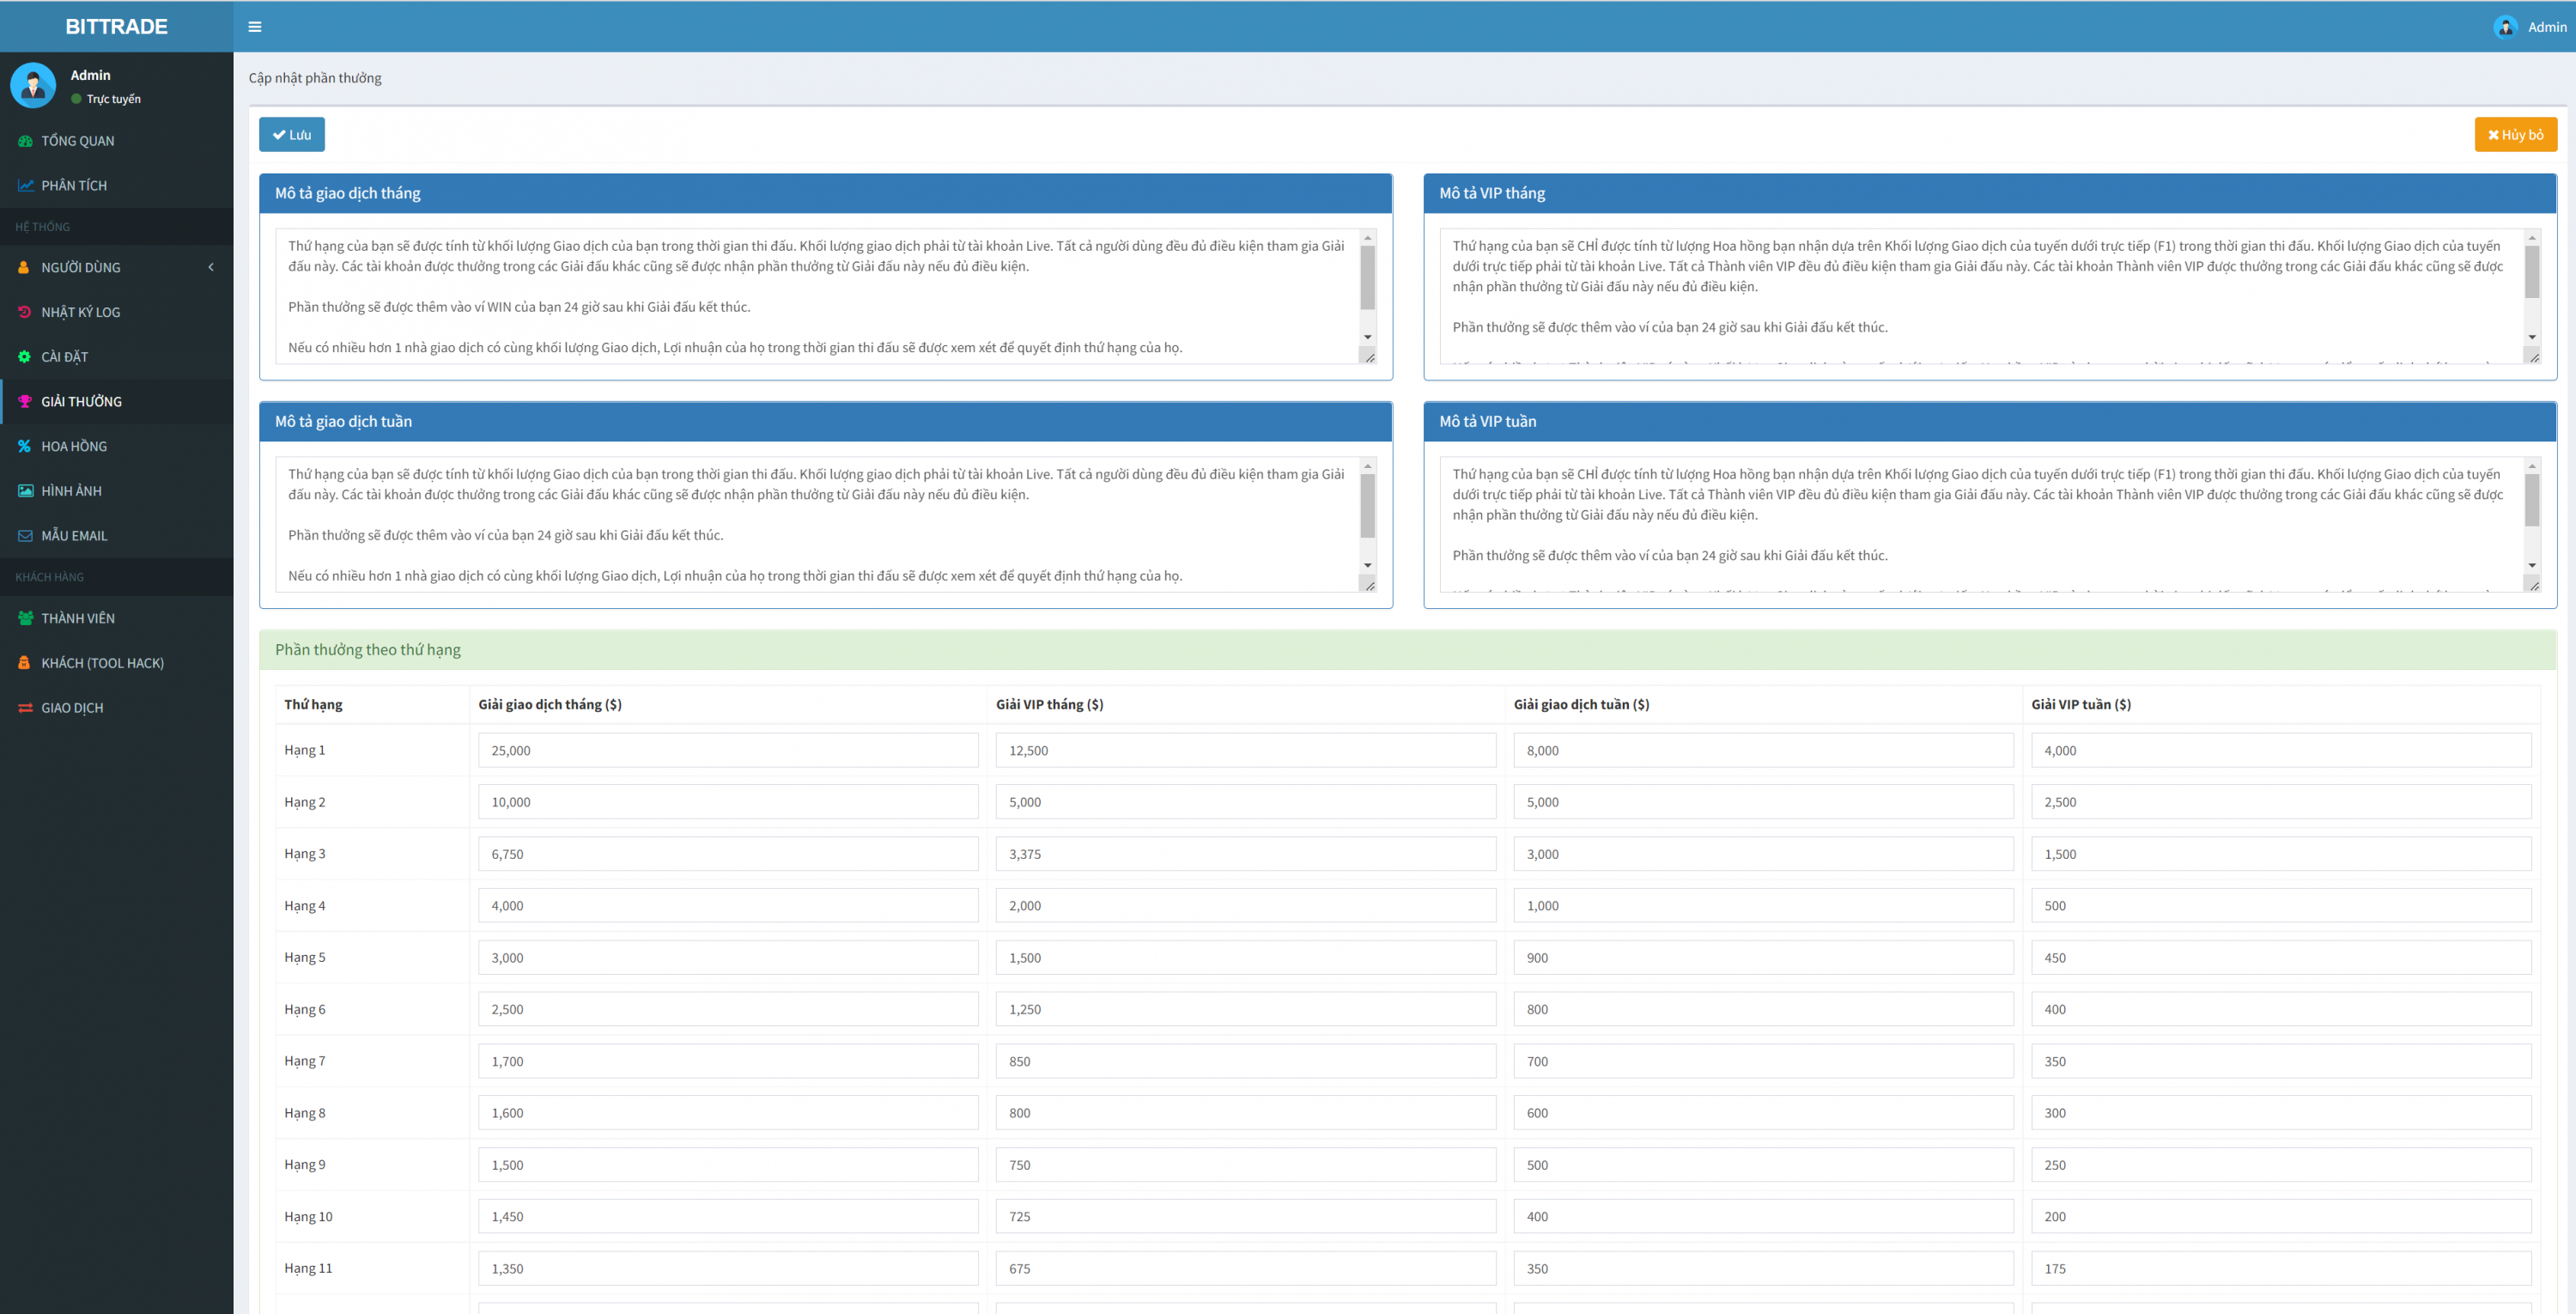The width and height of the screenshot is (2576, 1314).
Task: Click the Tổng Quan dashboard icon
Action: [x=25, y=141]
